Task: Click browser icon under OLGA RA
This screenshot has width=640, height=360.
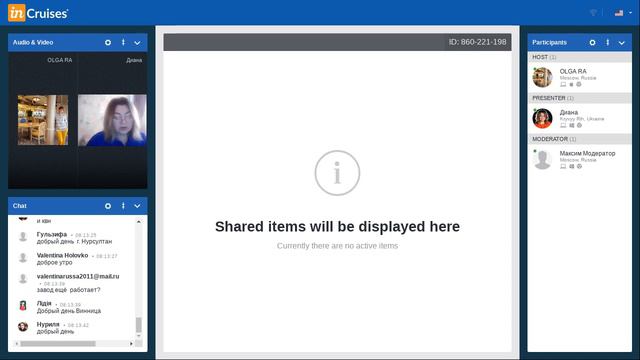Action: coord(579,84)
